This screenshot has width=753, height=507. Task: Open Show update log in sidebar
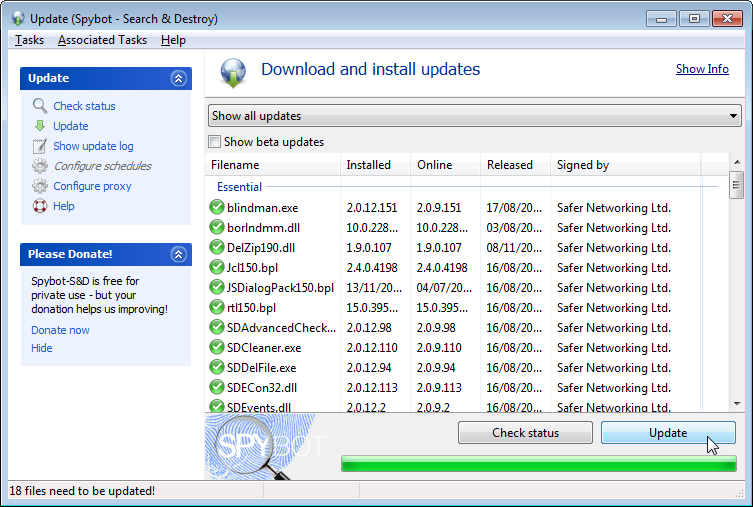coord(93,146)
